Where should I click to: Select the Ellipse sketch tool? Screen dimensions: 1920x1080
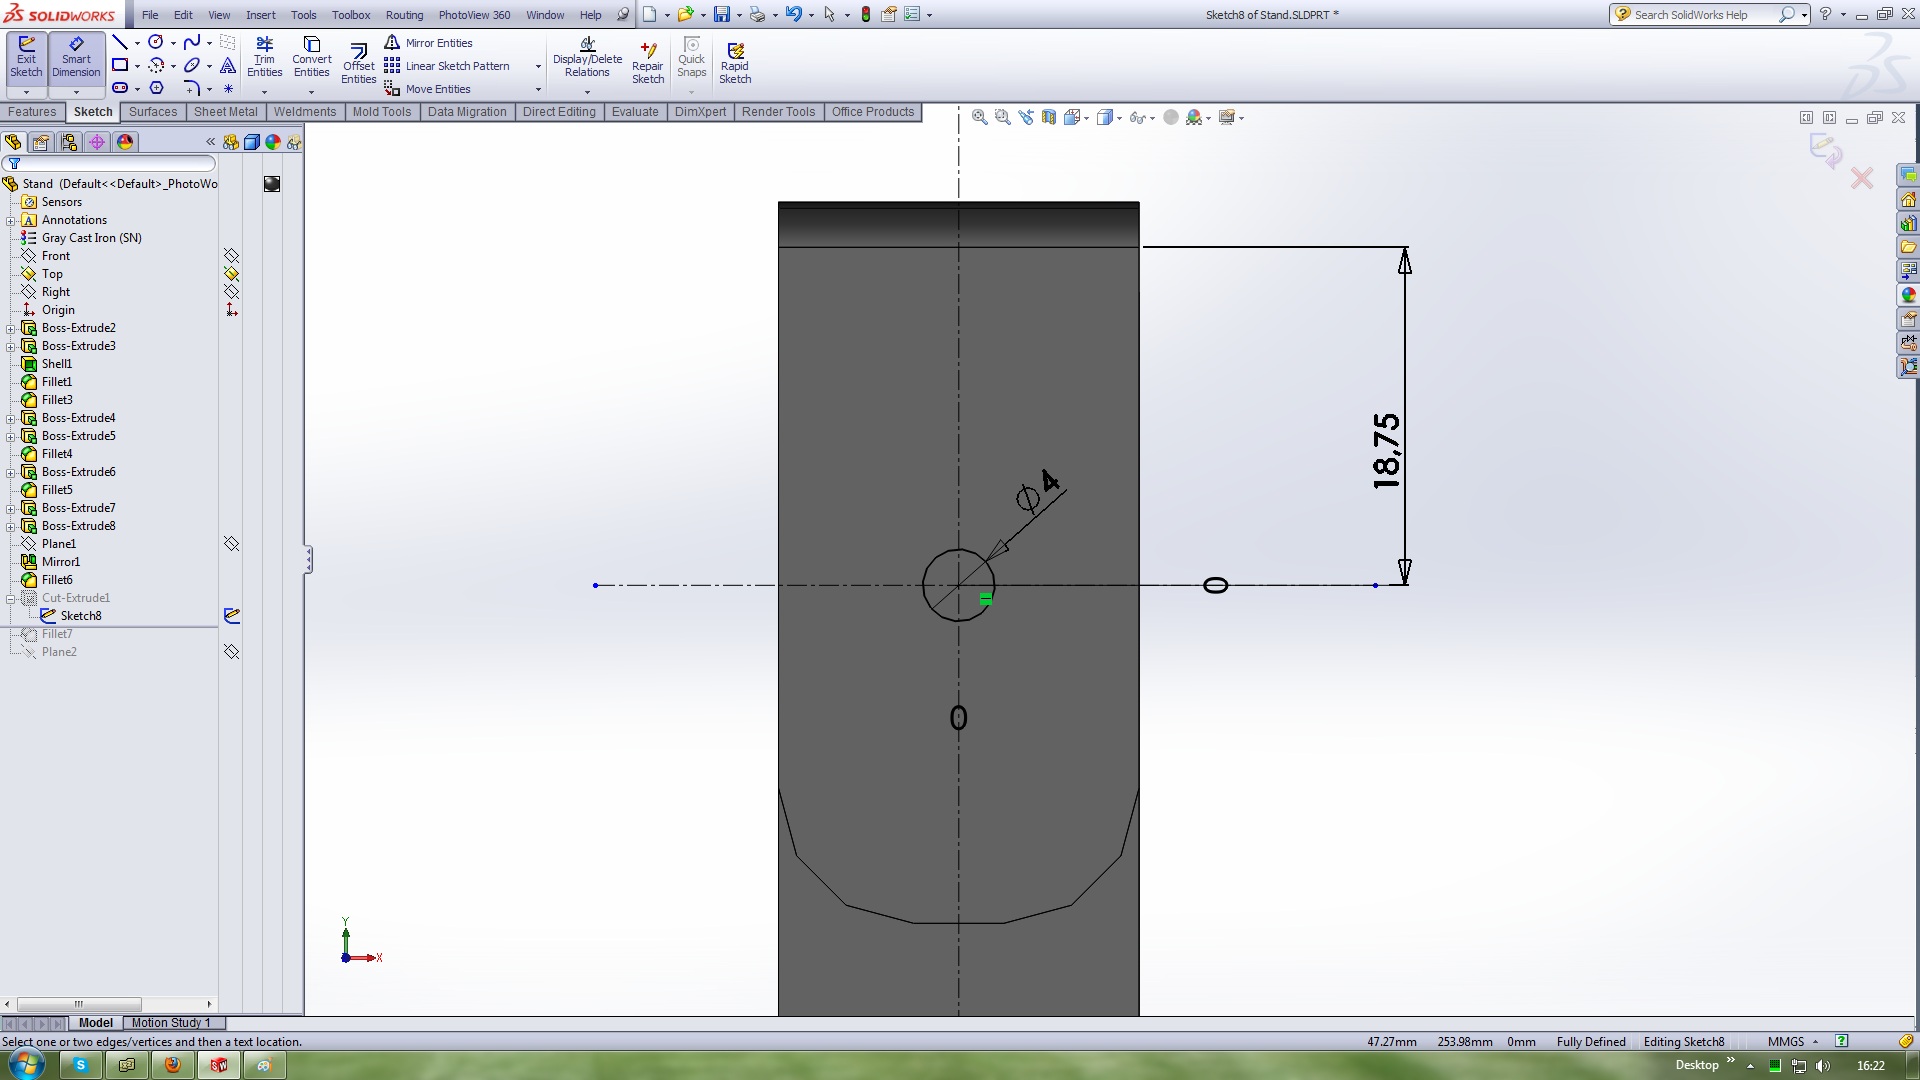(192, 65)
